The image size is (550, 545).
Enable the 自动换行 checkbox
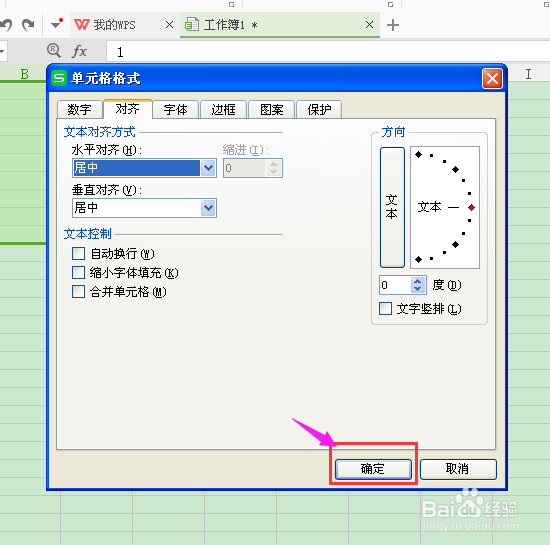tap(78, 253)
